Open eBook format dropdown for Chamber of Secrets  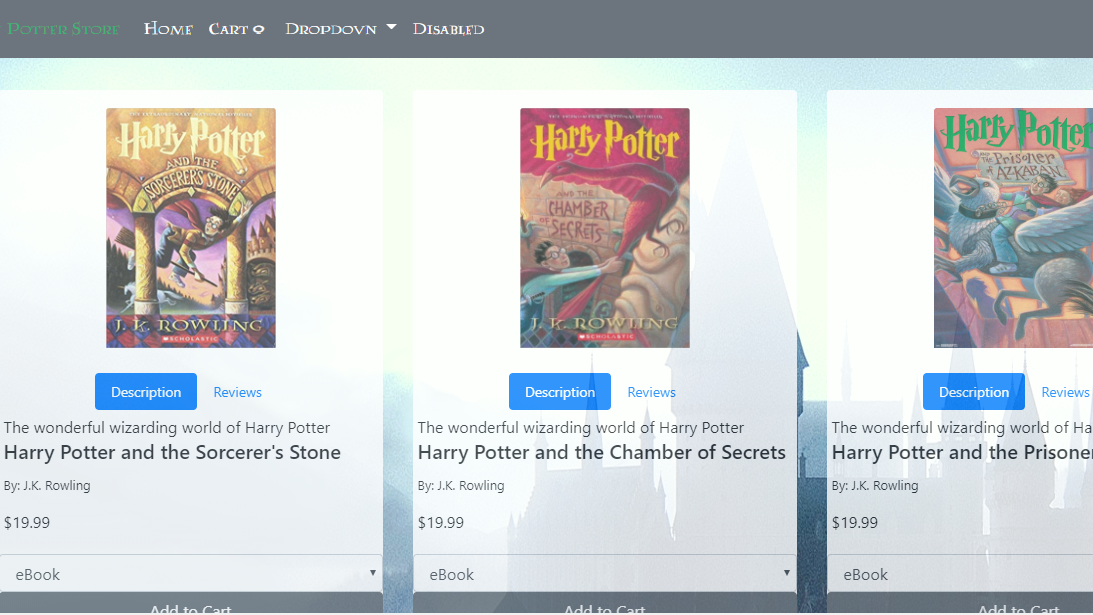(605, 574)
